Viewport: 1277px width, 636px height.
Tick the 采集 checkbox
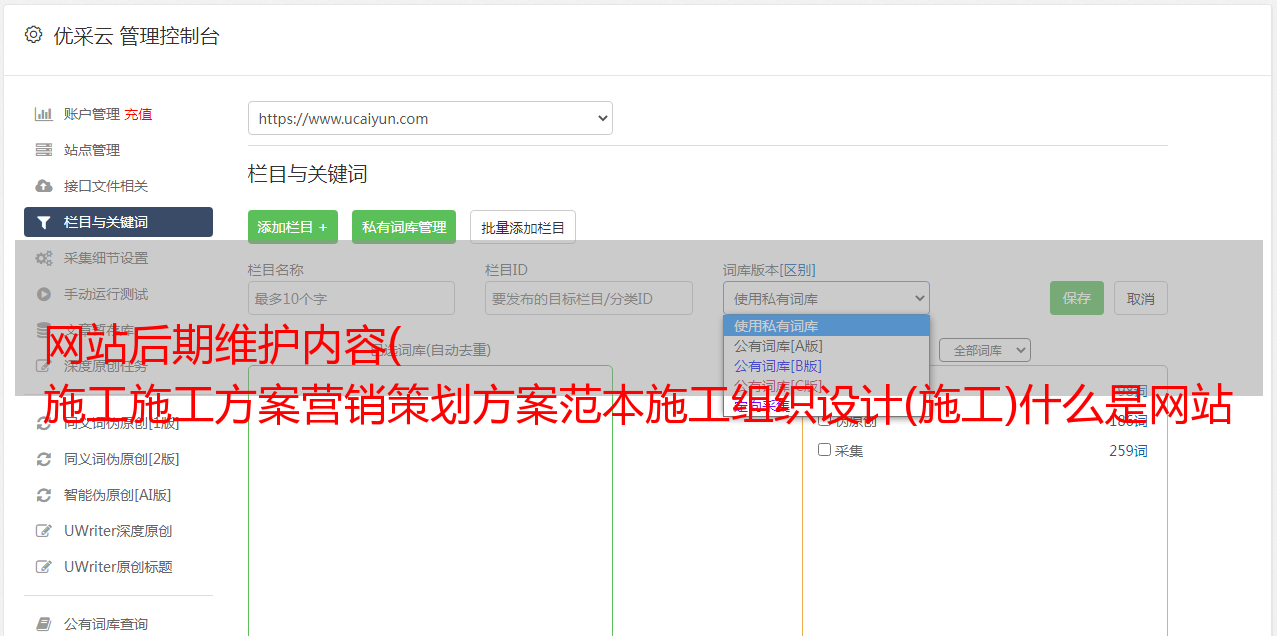tap(824, 450)
